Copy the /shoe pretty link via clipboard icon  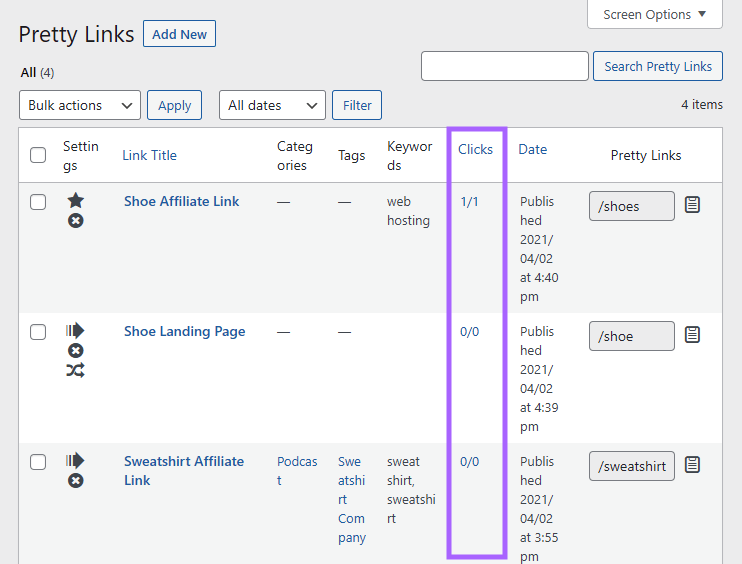pyautogui.click(x=692, y=335)
